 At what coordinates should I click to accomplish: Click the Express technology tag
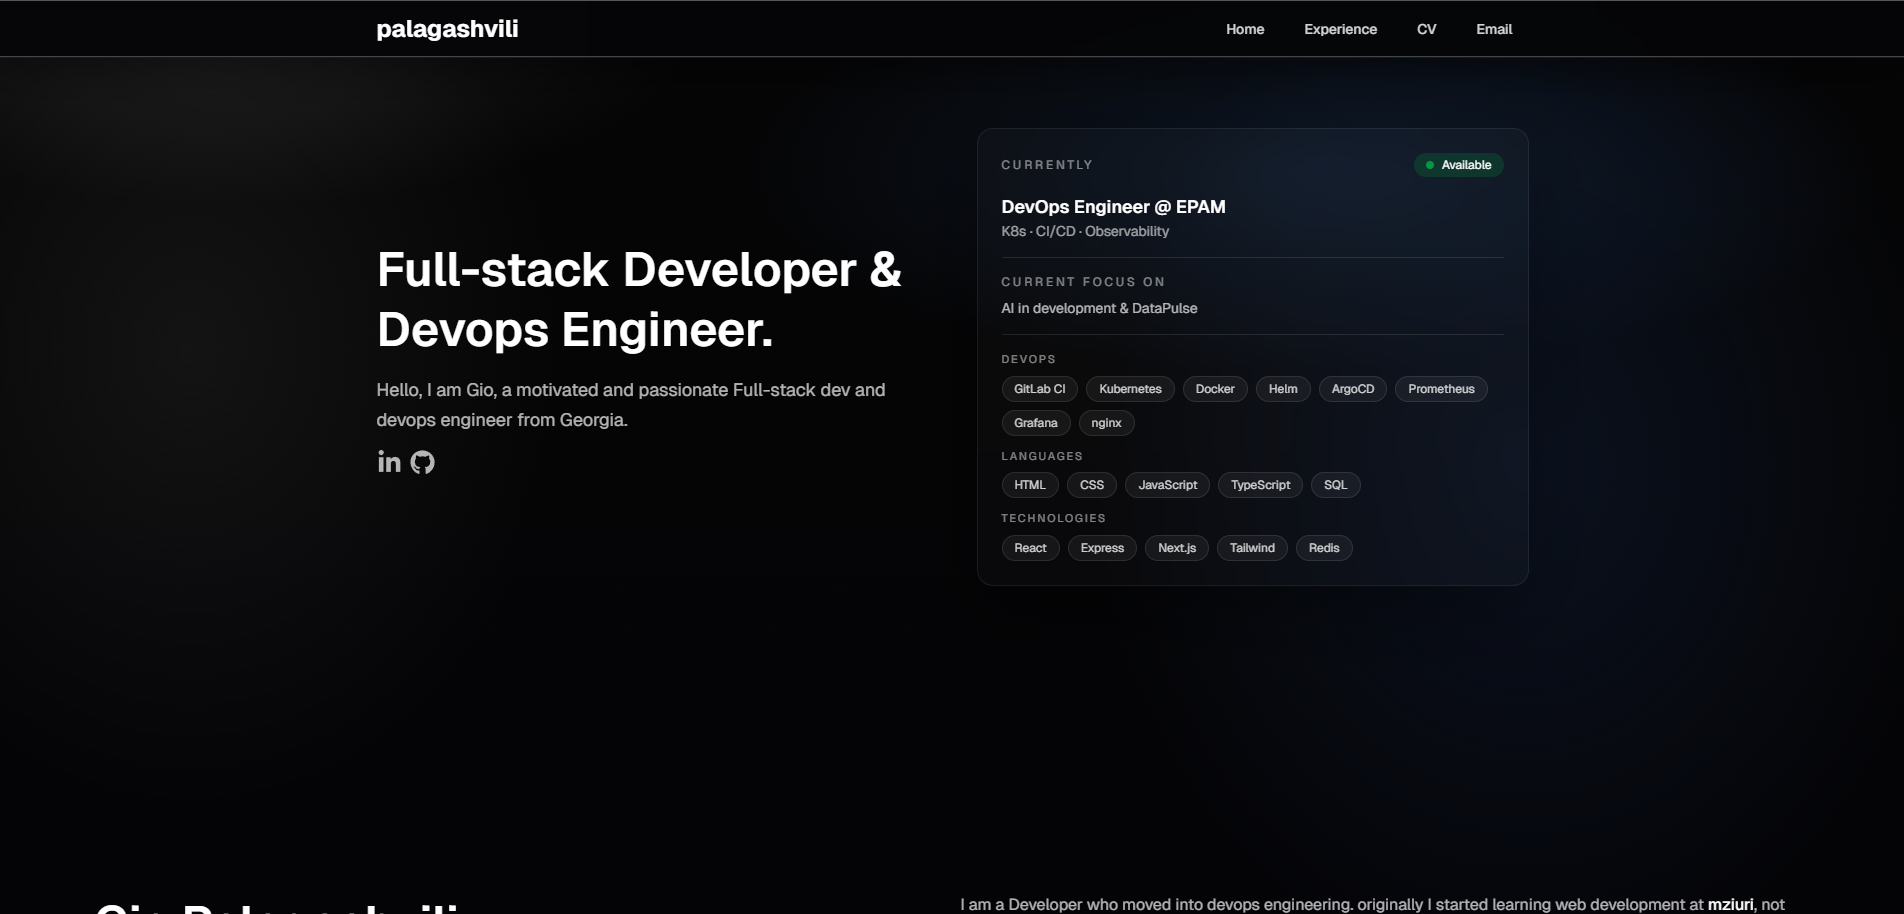click(1102, 548)
